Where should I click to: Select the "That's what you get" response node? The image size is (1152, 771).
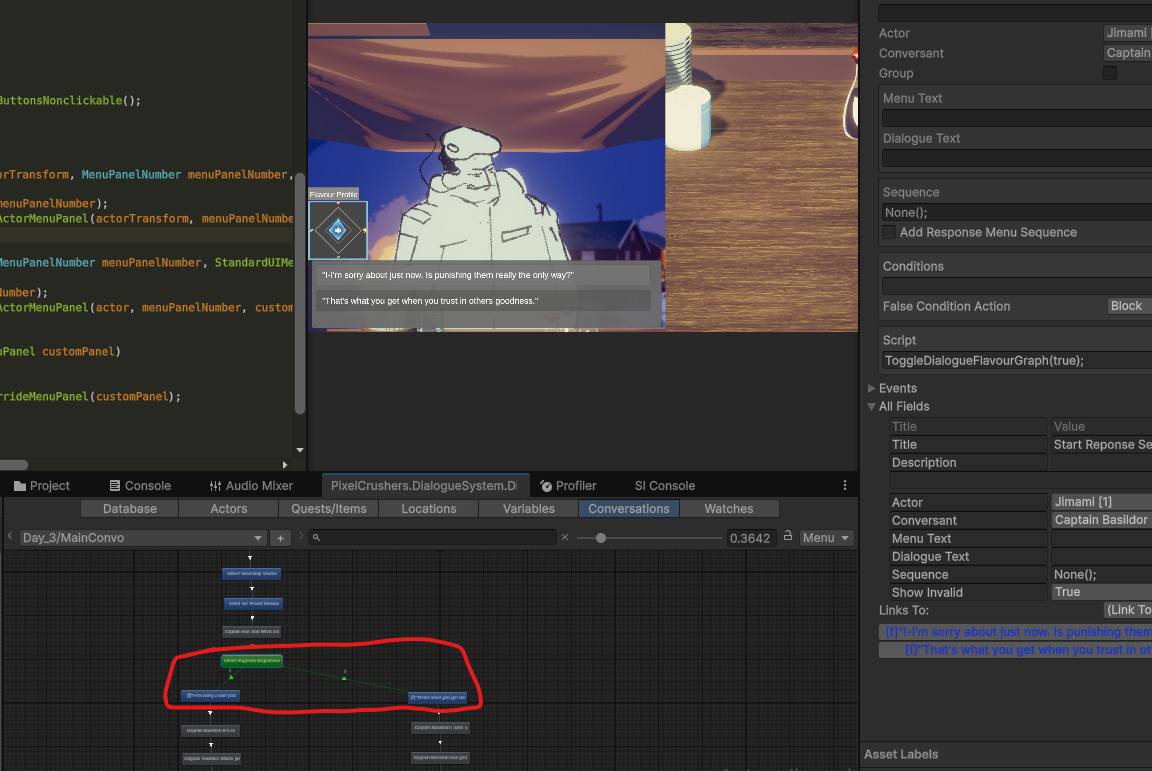(437, 698)
